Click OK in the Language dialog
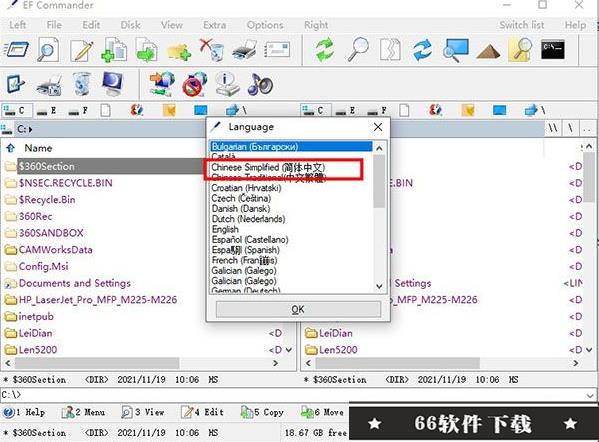The width and height of the screenshot is (599, 442). [x=298, y=309]
